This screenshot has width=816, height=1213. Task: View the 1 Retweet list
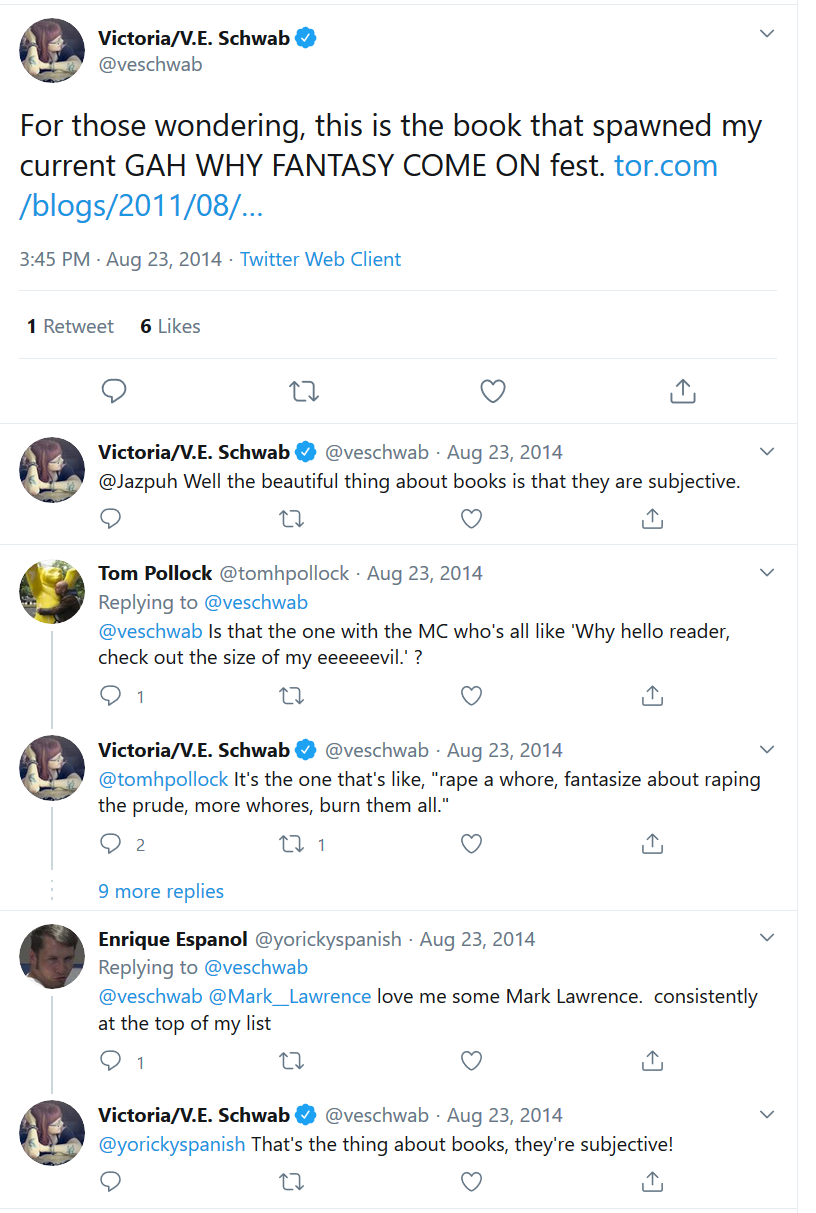tap(70, 326)
